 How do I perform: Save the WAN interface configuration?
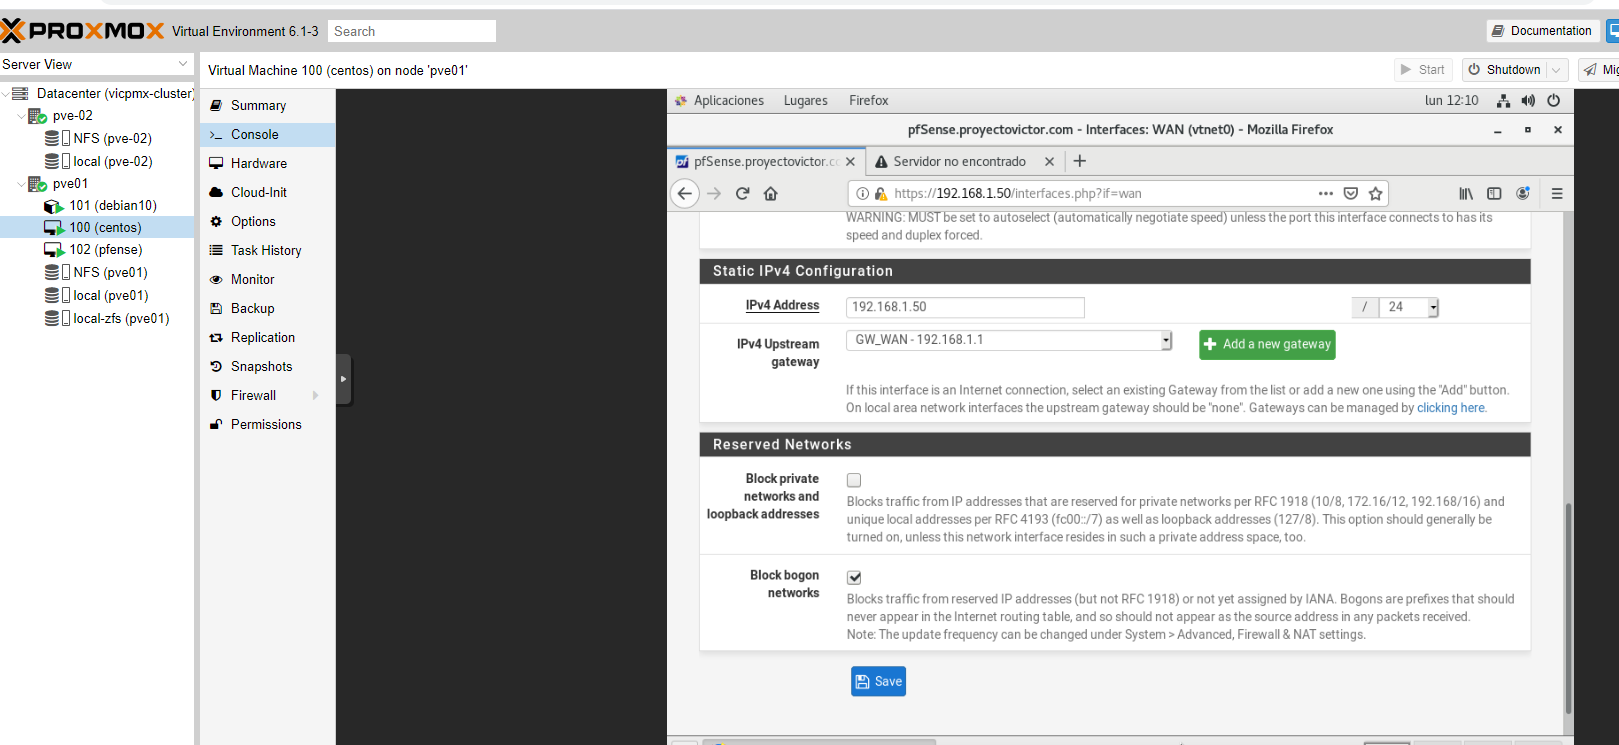(x=878, y=682)
